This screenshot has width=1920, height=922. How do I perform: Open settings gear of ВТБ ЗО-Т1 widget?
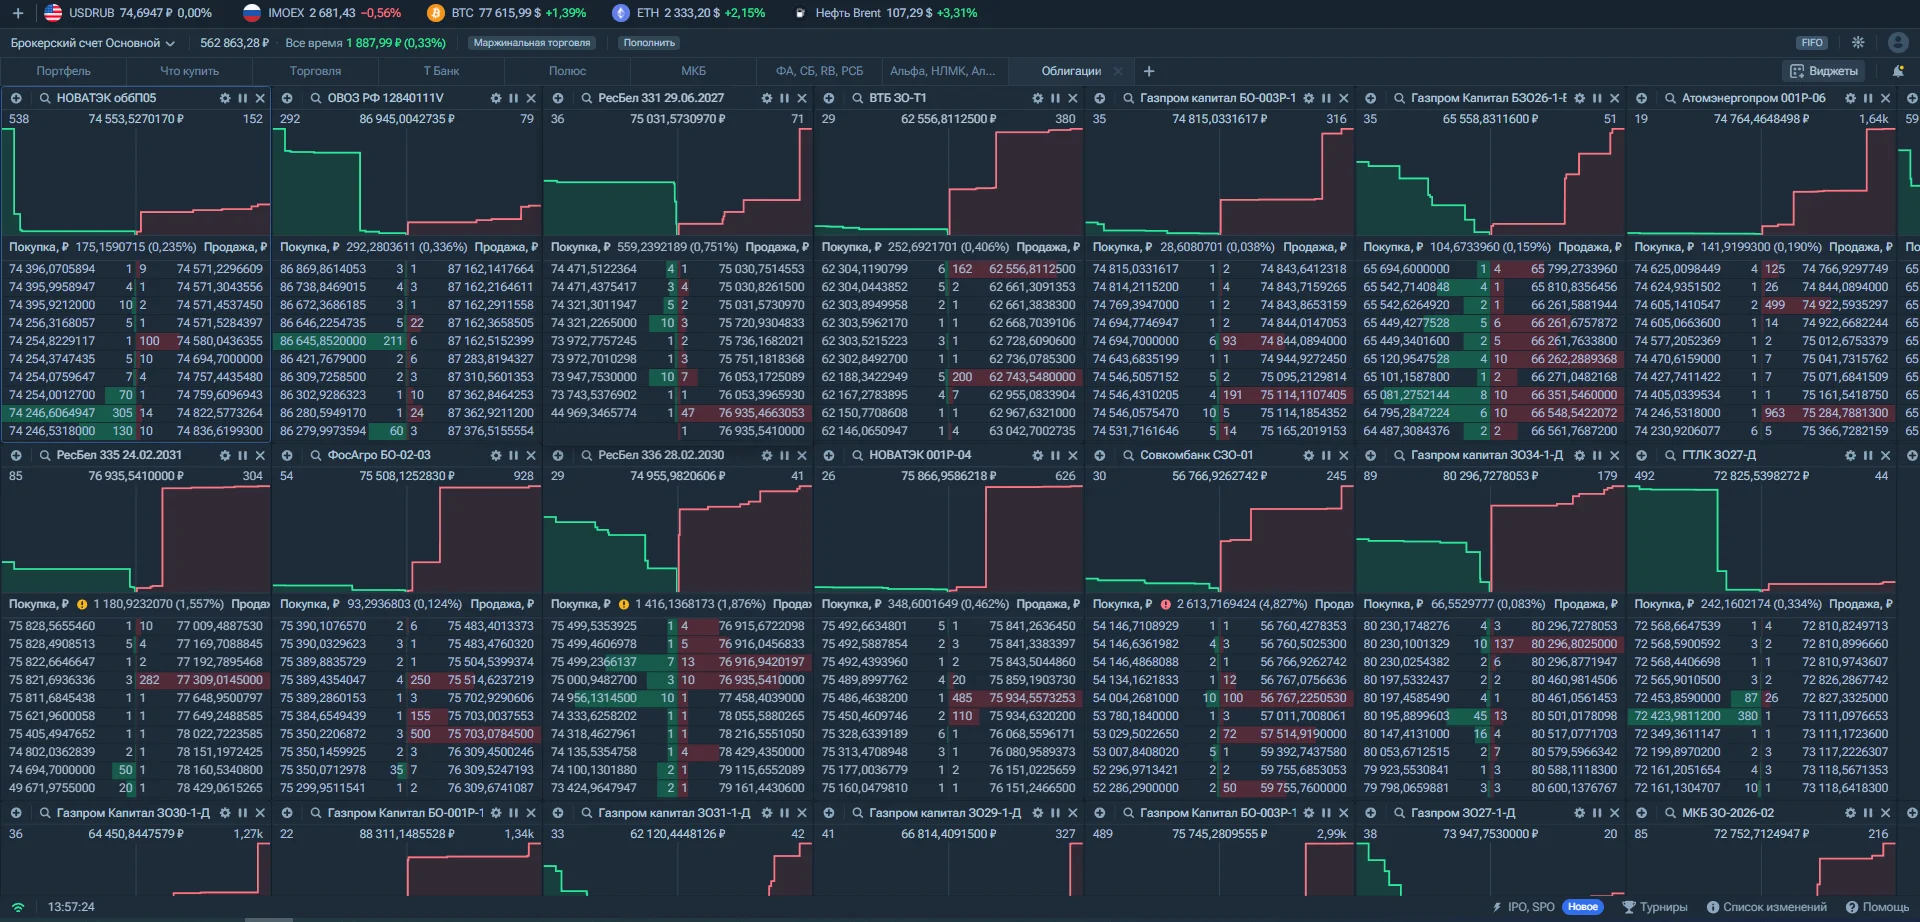[x=1038, y=98]
